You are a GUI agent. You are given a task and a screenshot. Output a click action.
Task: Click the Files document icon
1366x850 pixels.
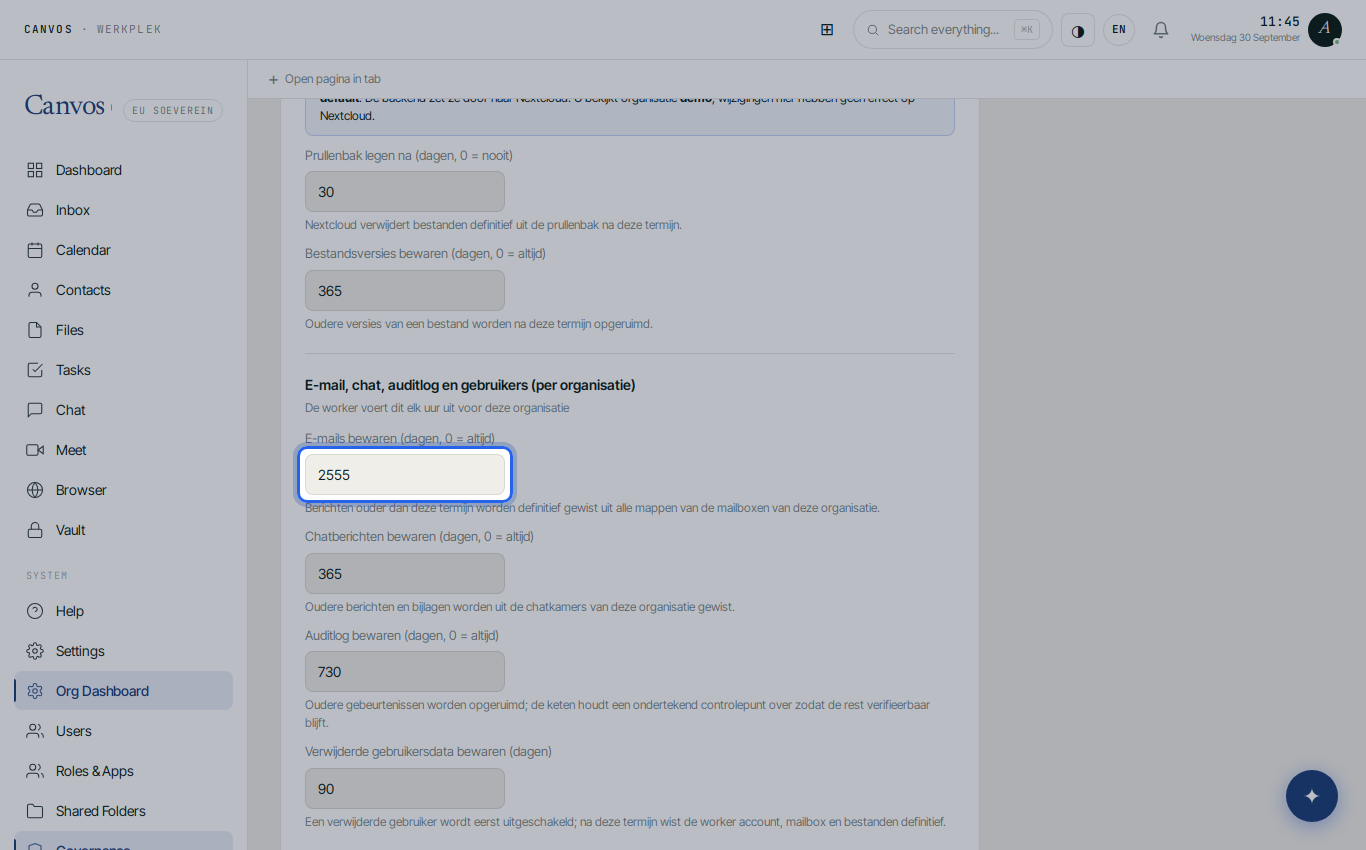[x=35, y=330]
